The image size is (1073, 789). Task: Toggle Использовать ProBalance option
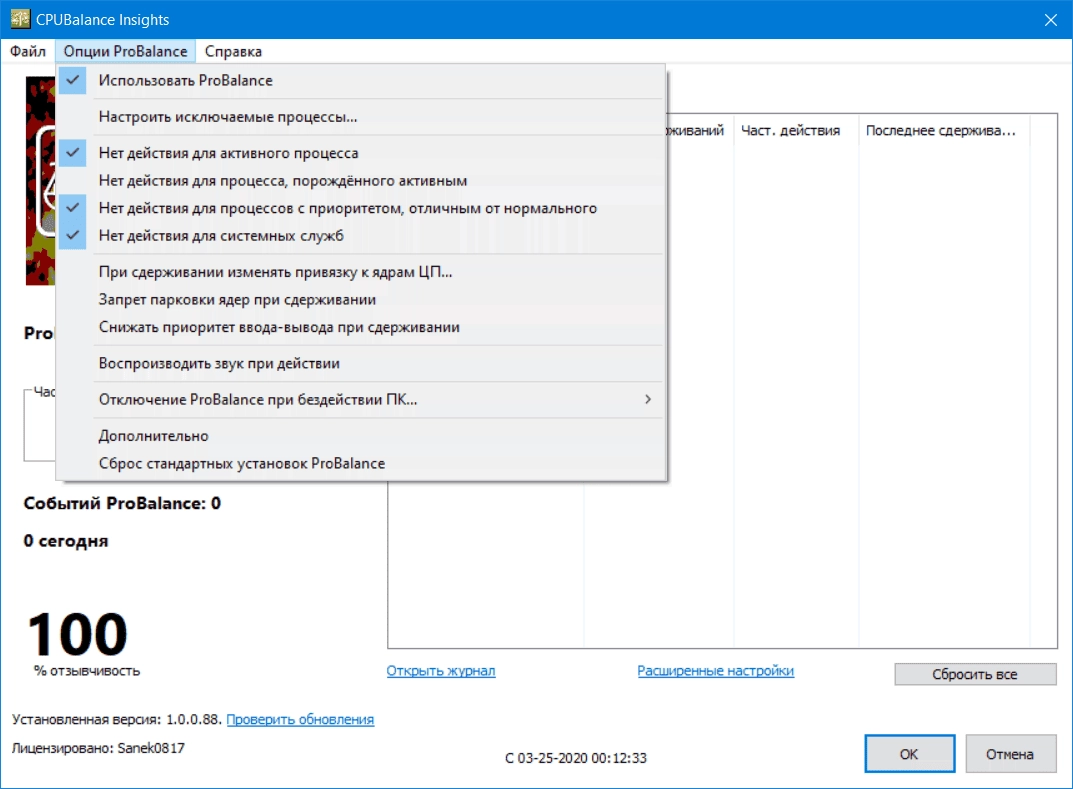coord(361,81)
